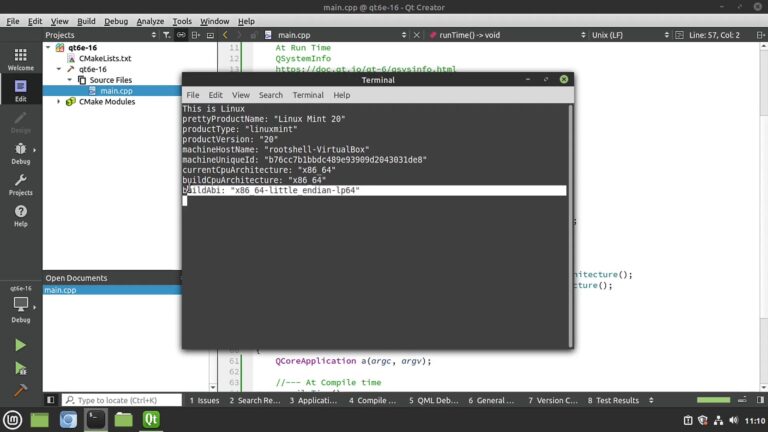This screenshot has width=768, height=432.
Task: Split the editor view
Action: (760, 35)
